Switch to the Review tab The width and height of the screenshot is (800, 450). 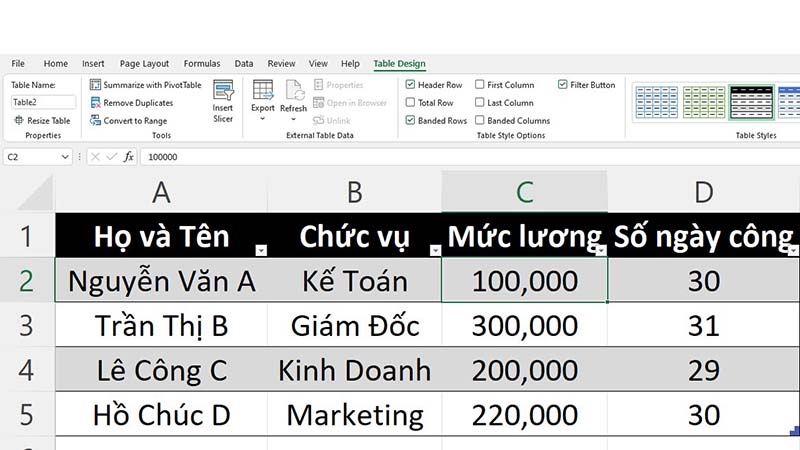[282, 64]
